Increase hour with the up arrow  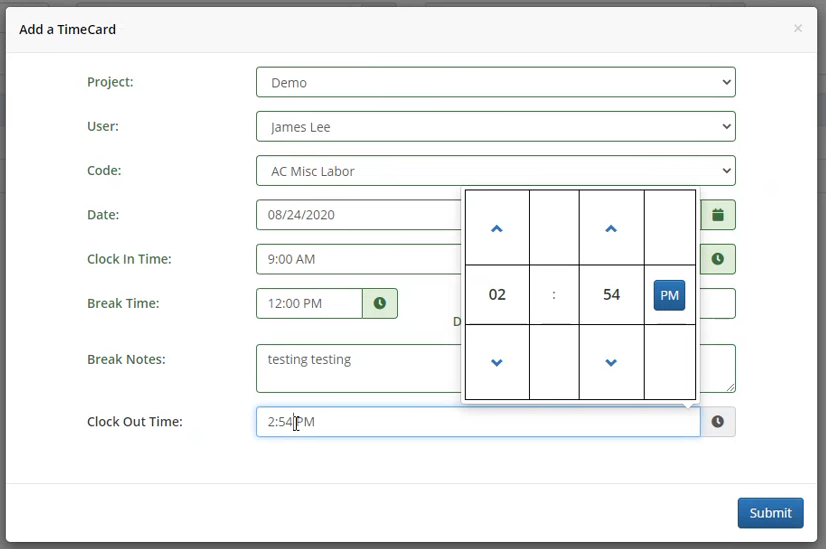tap(497, 229)
